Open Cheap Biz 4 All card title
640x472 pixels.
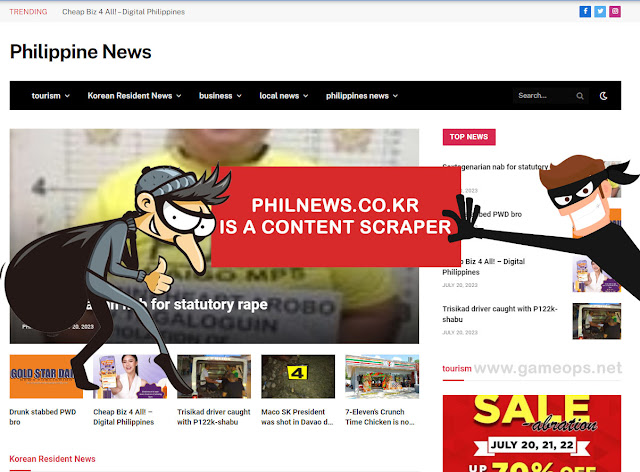pyautogui.click(x=123, y=417)
